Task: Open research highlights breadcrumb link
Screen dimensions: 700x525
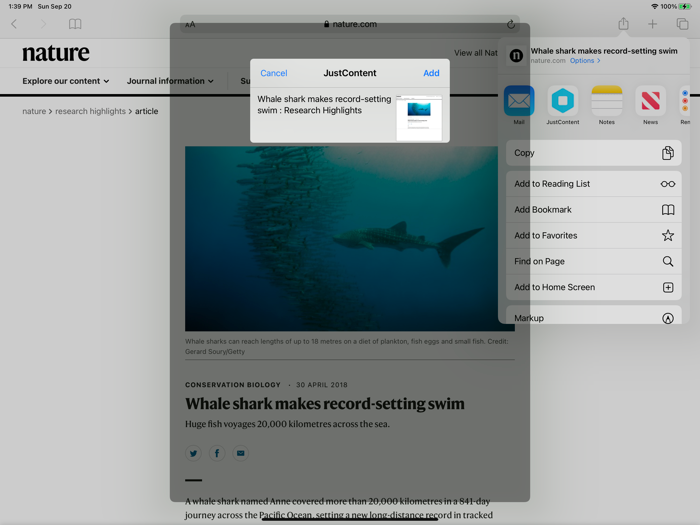Action: coord(91,111)
